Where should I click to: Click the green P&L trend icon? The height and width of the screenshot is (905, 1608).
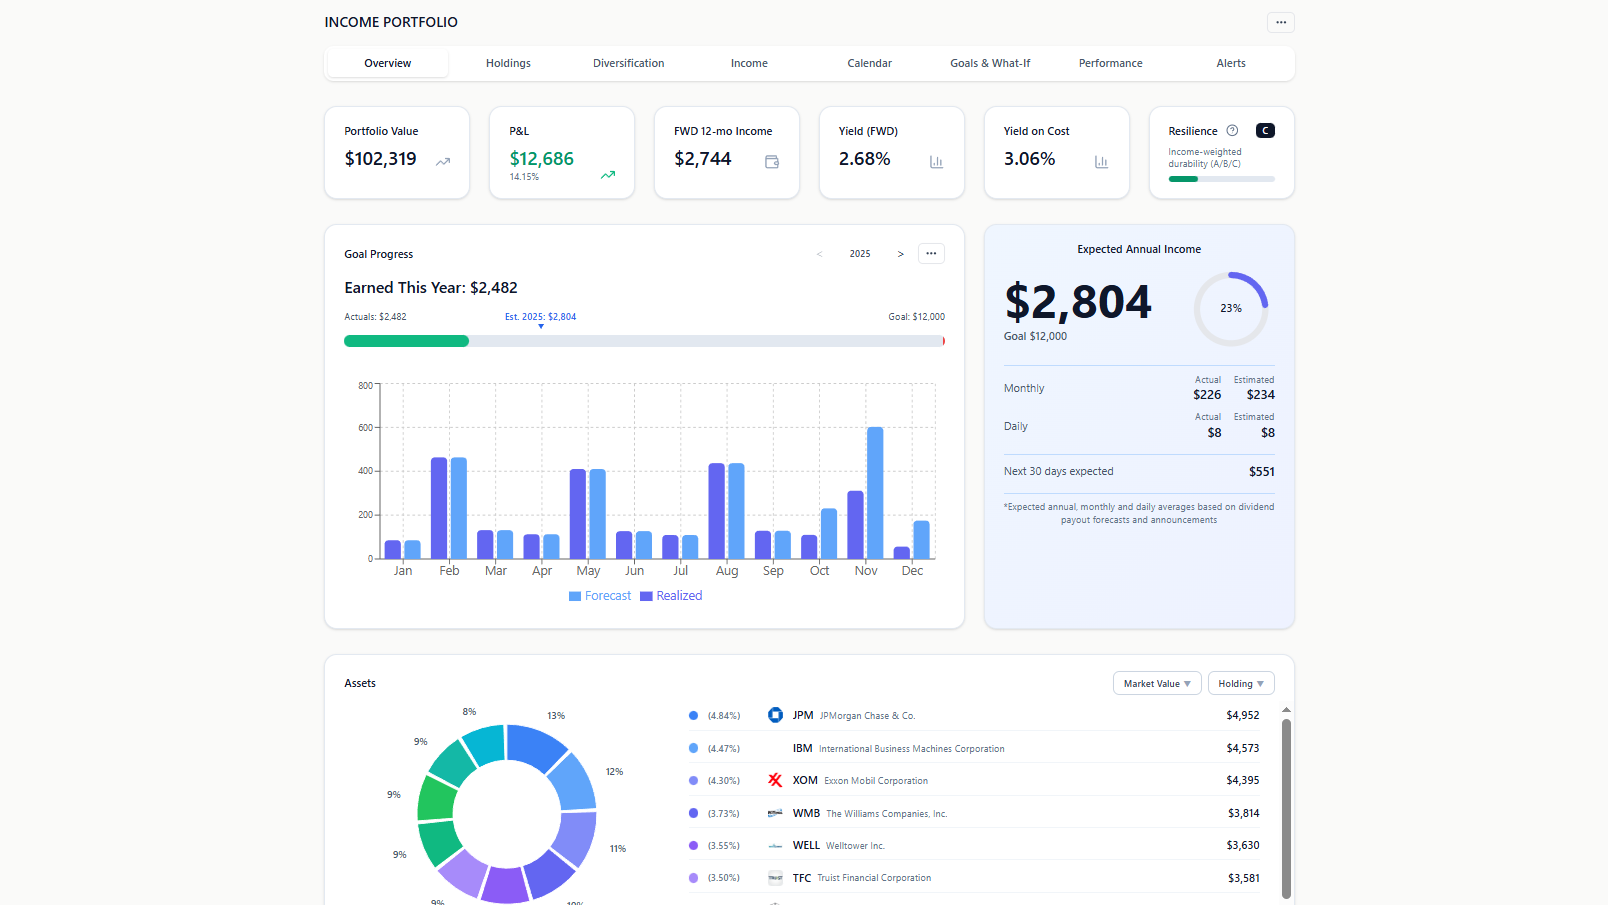[608, 175]
